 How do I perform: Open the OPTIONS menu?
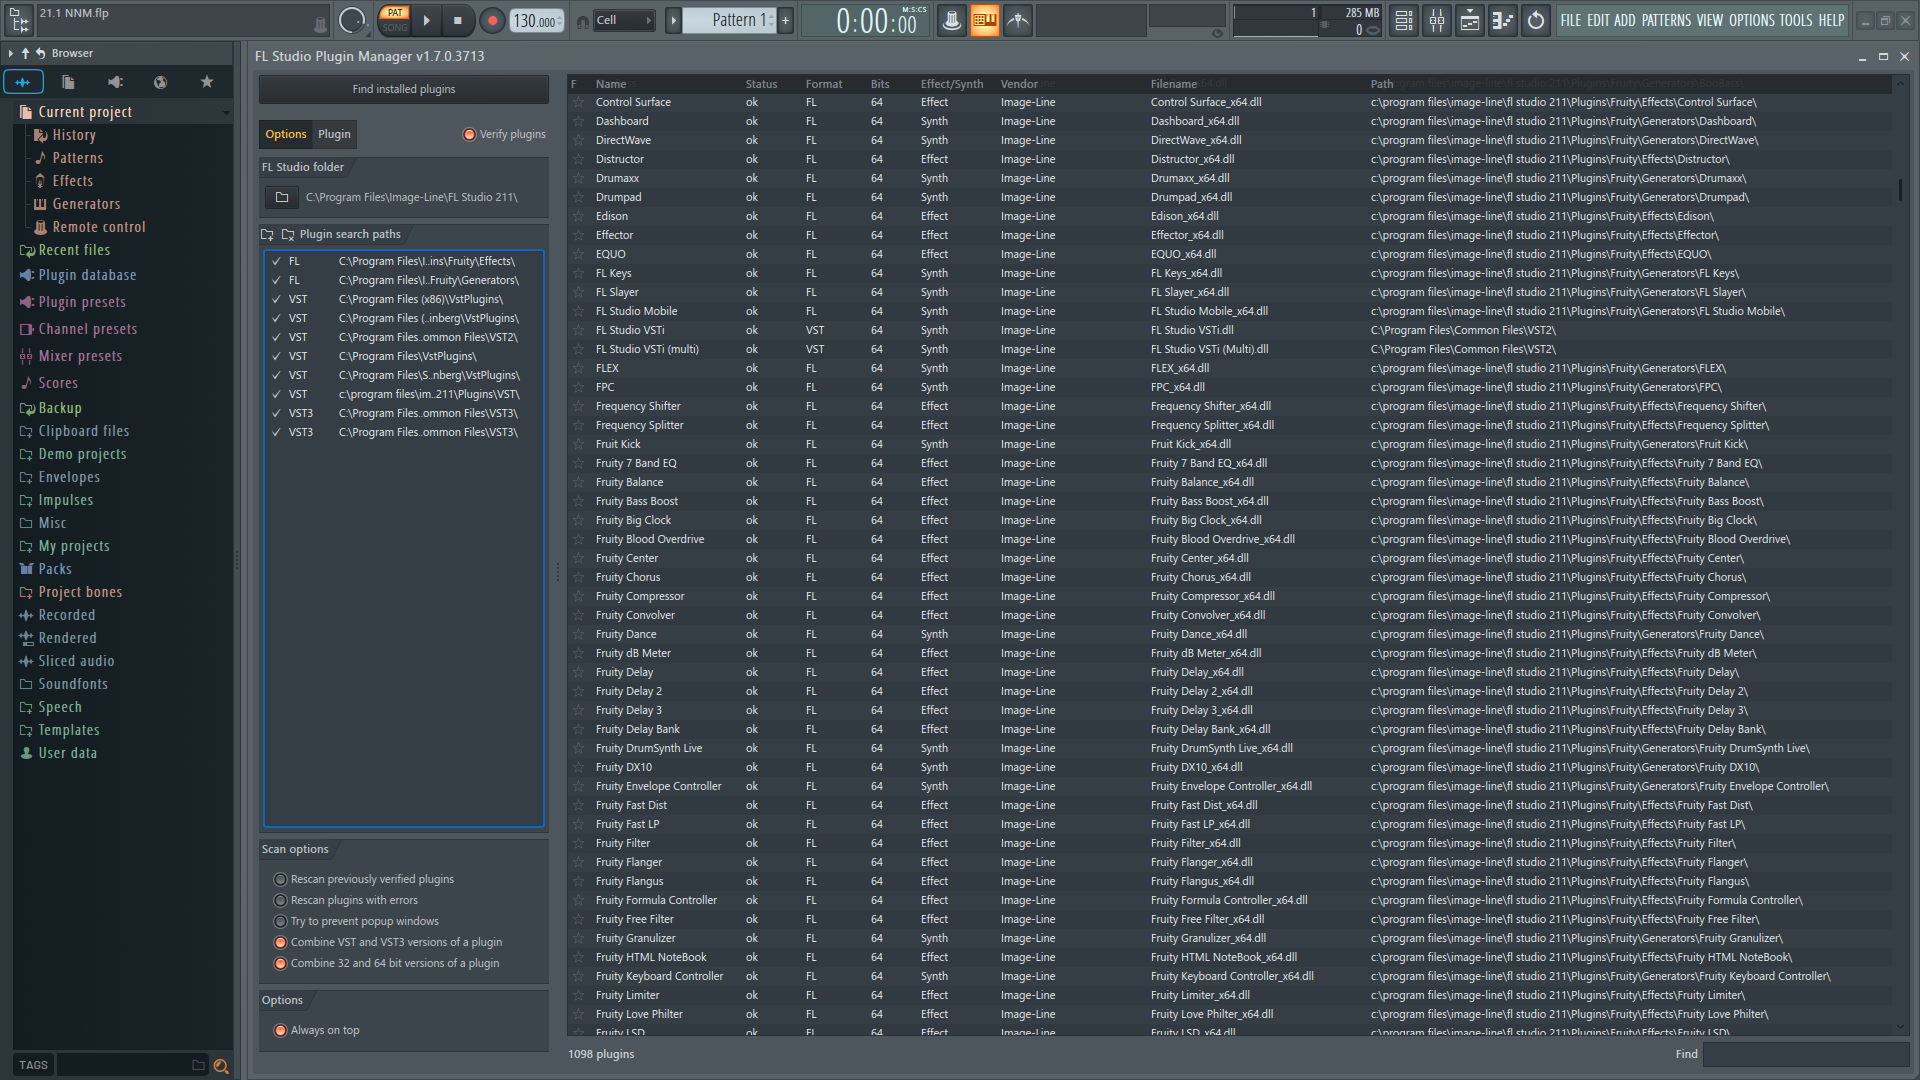(x=1751, y=20)
